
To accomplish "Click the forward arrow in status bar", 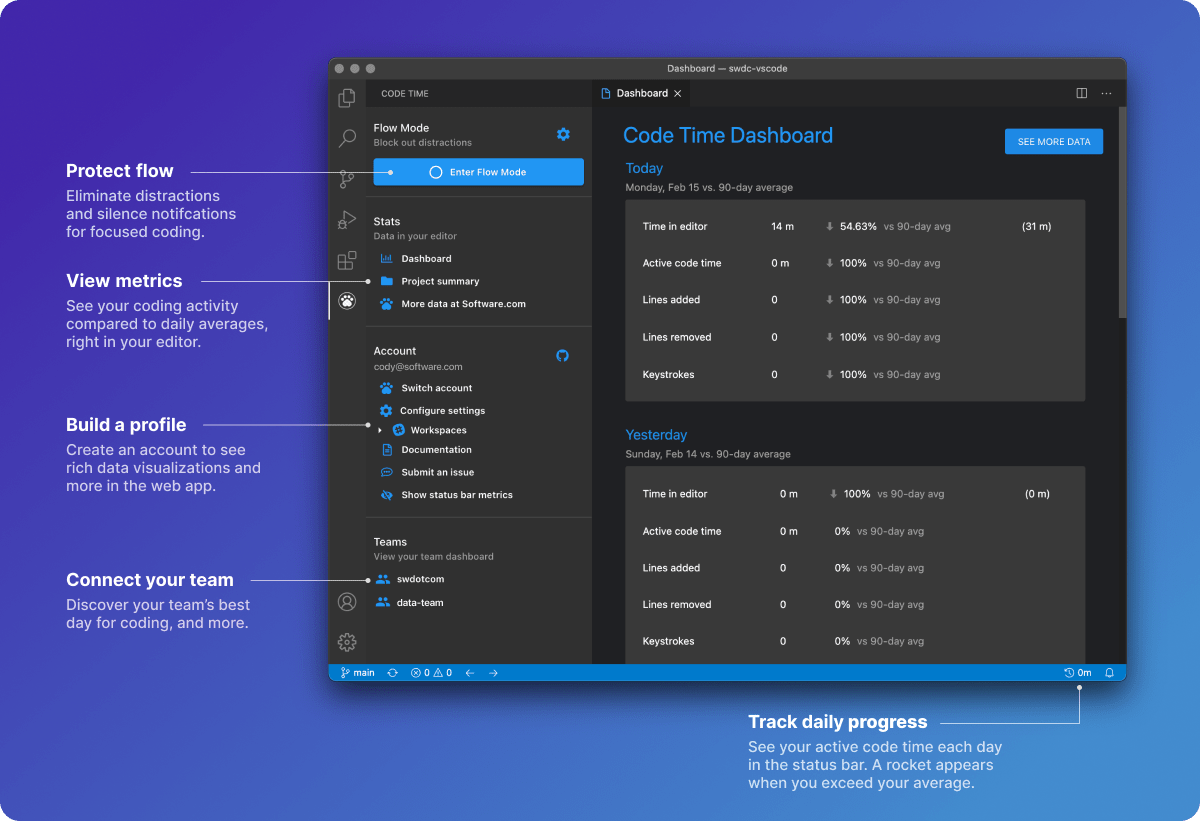I will click(493, 673).
